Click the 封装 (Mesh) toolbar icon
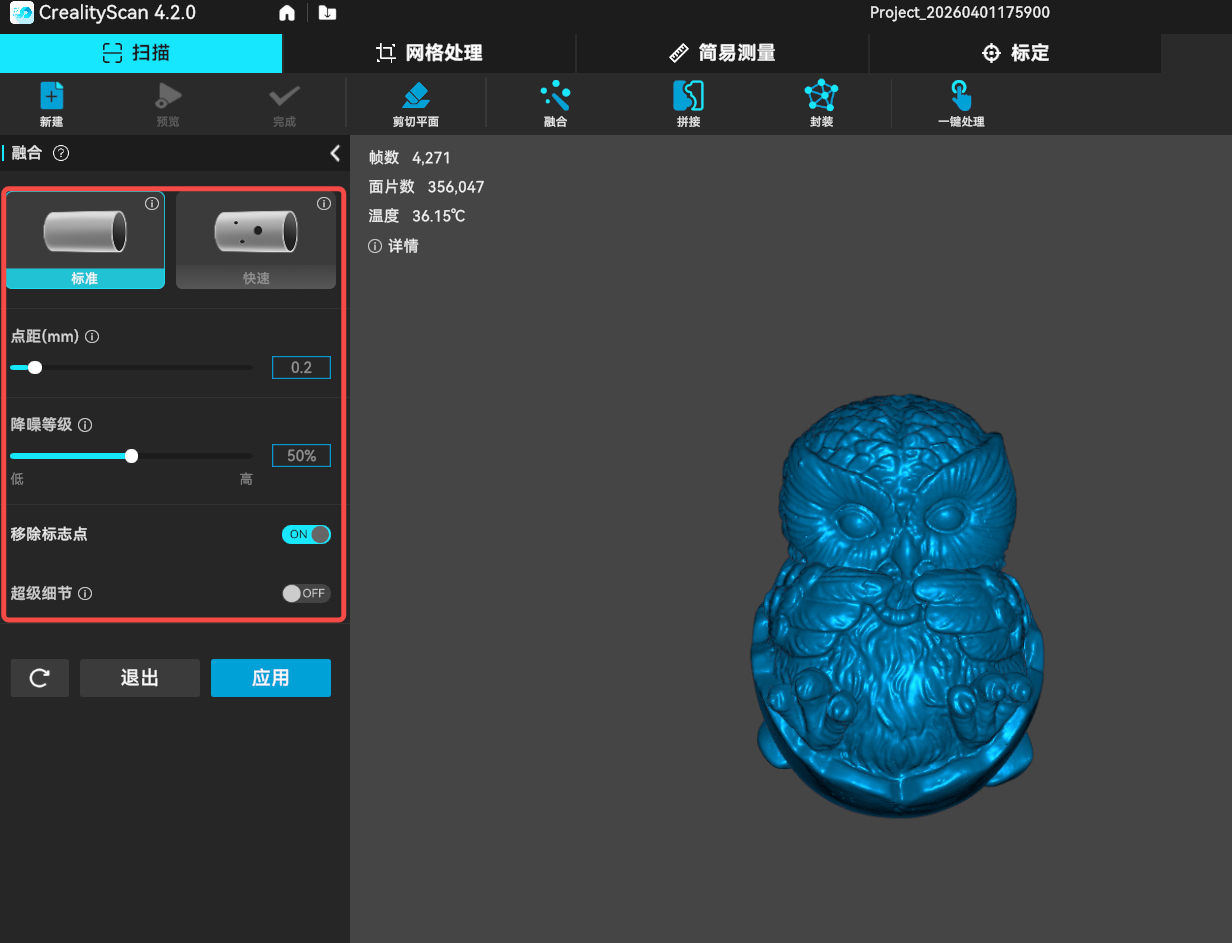The width and height of the screenshot is (1232, 943). 821,103
